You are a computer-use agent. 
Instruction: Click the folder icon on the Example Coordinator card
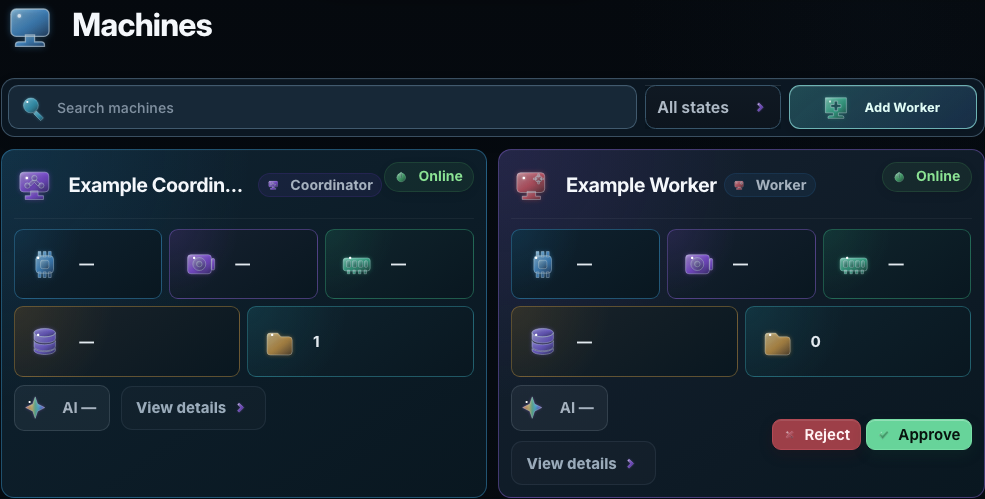point(280,343)
